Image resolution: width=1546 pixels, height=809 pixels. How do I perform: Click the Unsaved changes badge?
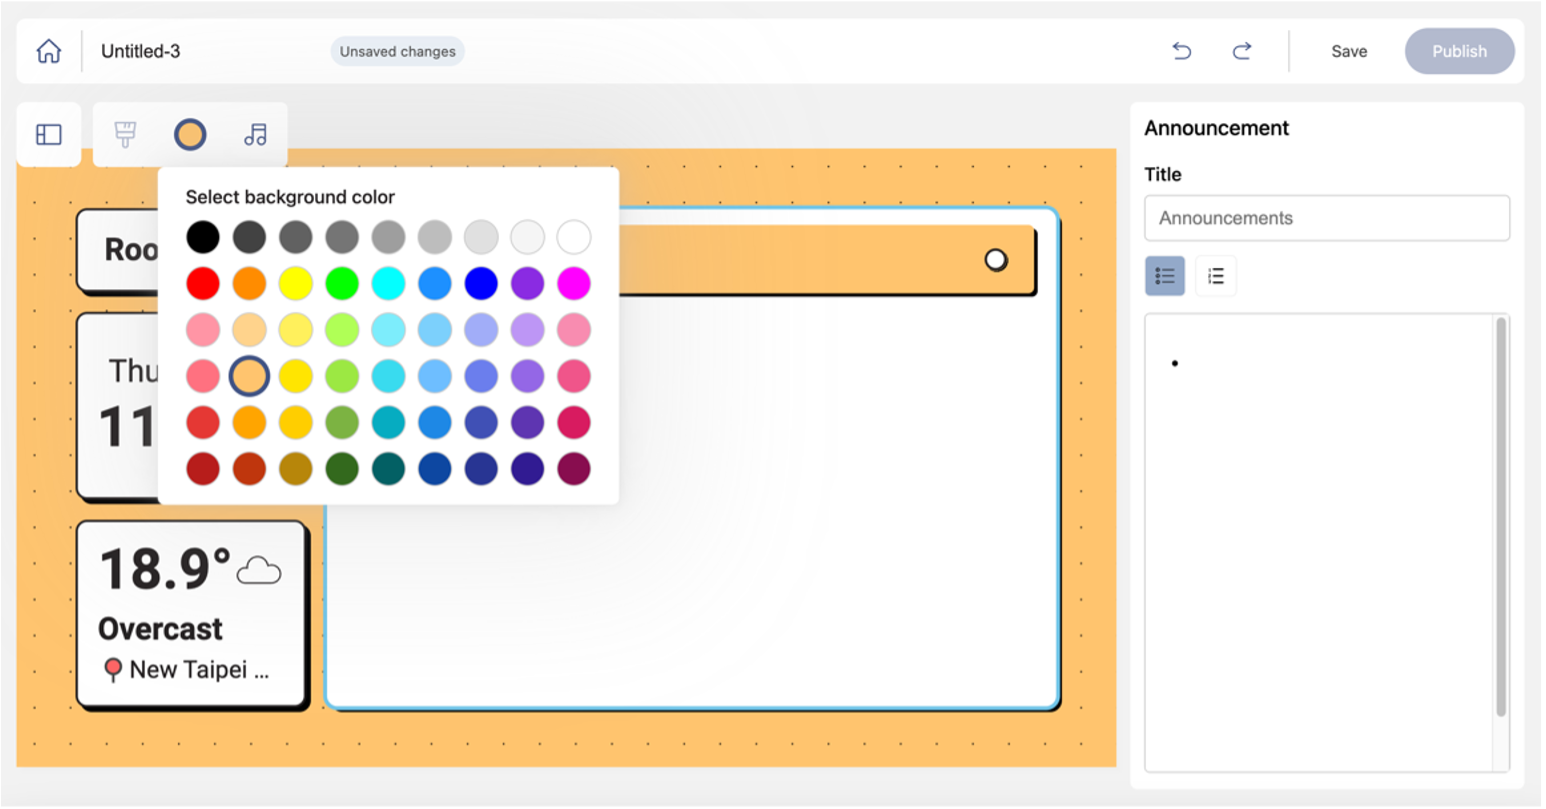398,51
